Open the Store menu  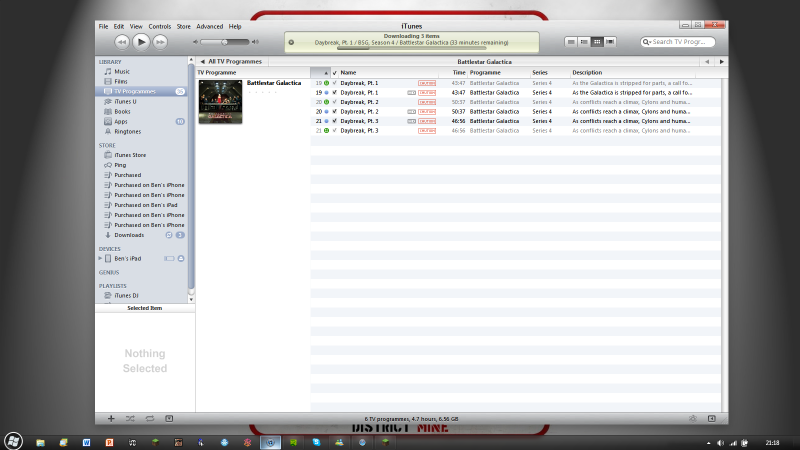(183, 27)
